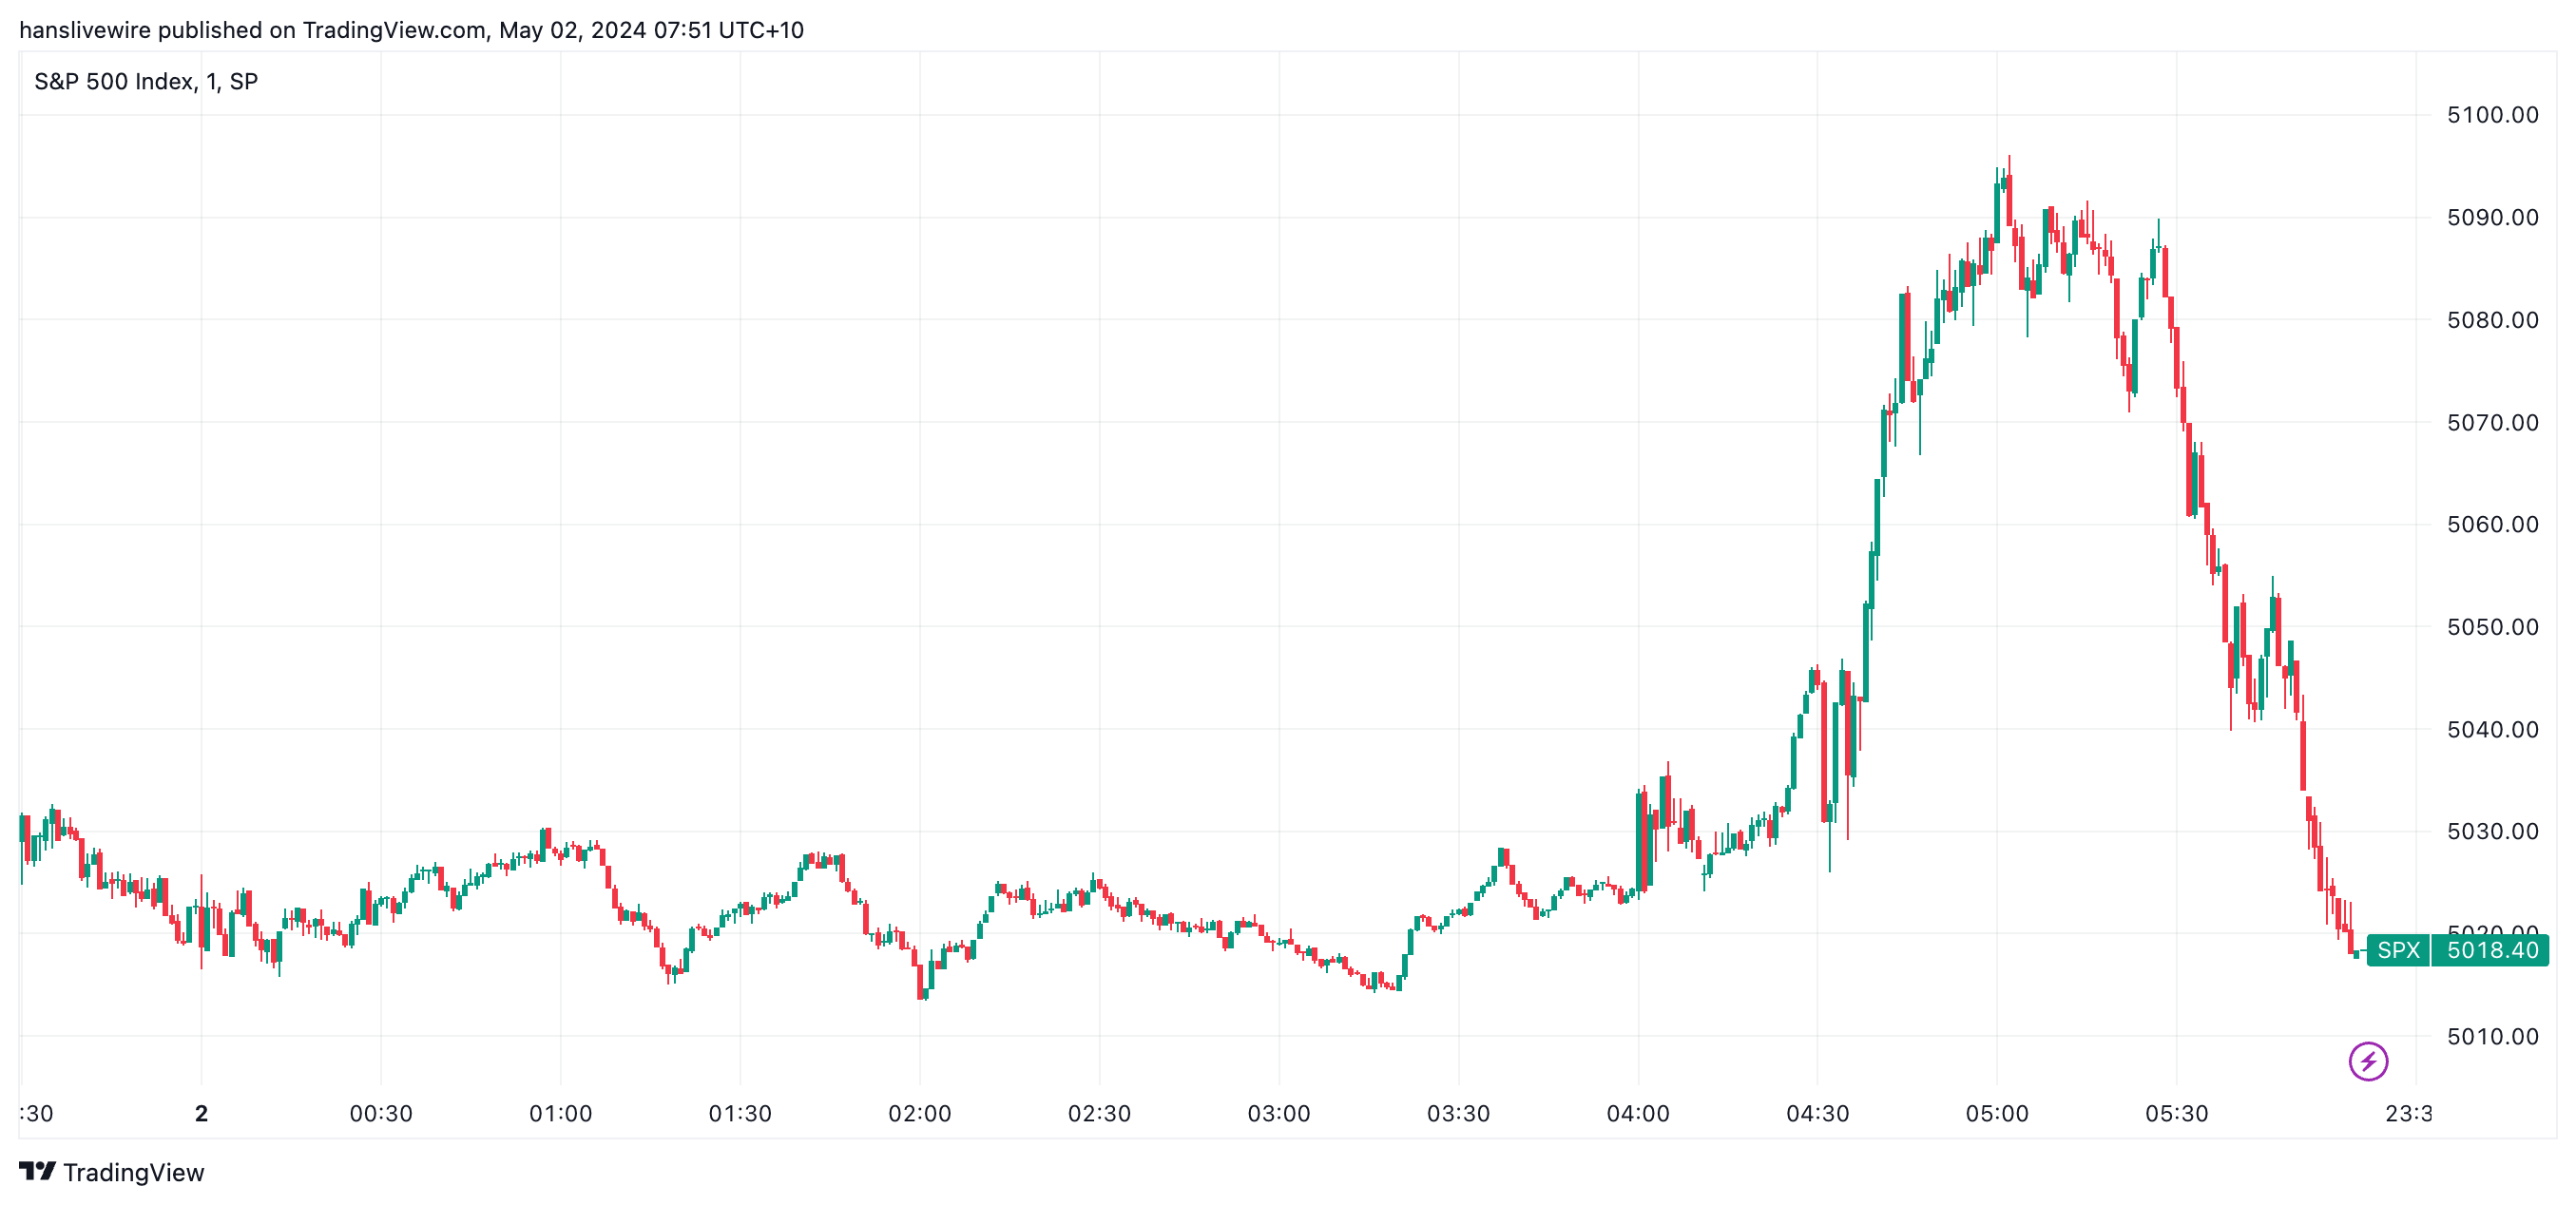The height and width of the screenshot is (1205, 2576).
Task: Click the 5090.00 price scale label
Action: tap(2492, 217)
